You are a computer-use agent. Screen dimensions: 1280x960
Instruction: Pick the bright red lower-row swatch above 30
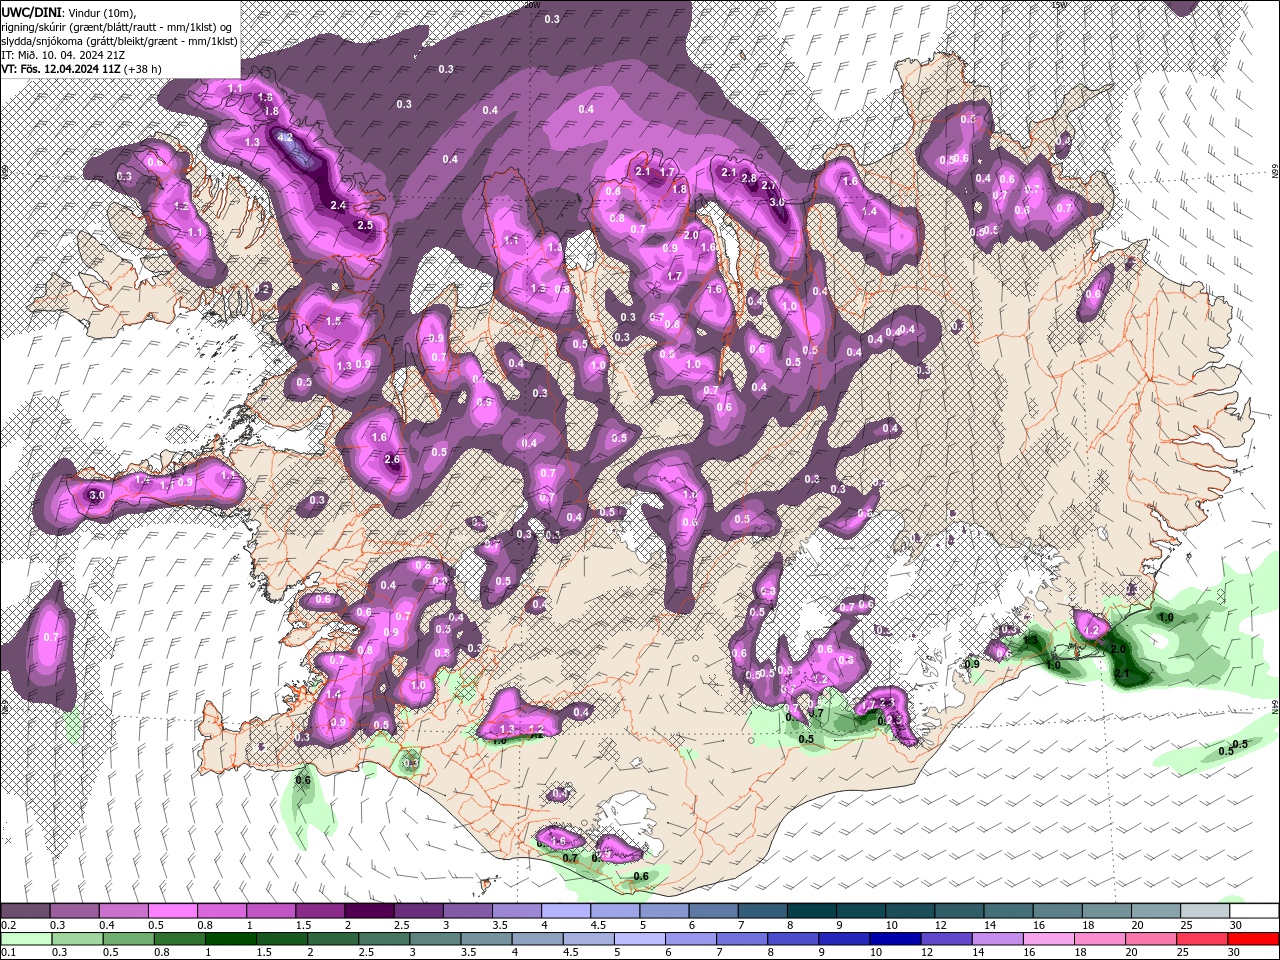[1254, 939]
